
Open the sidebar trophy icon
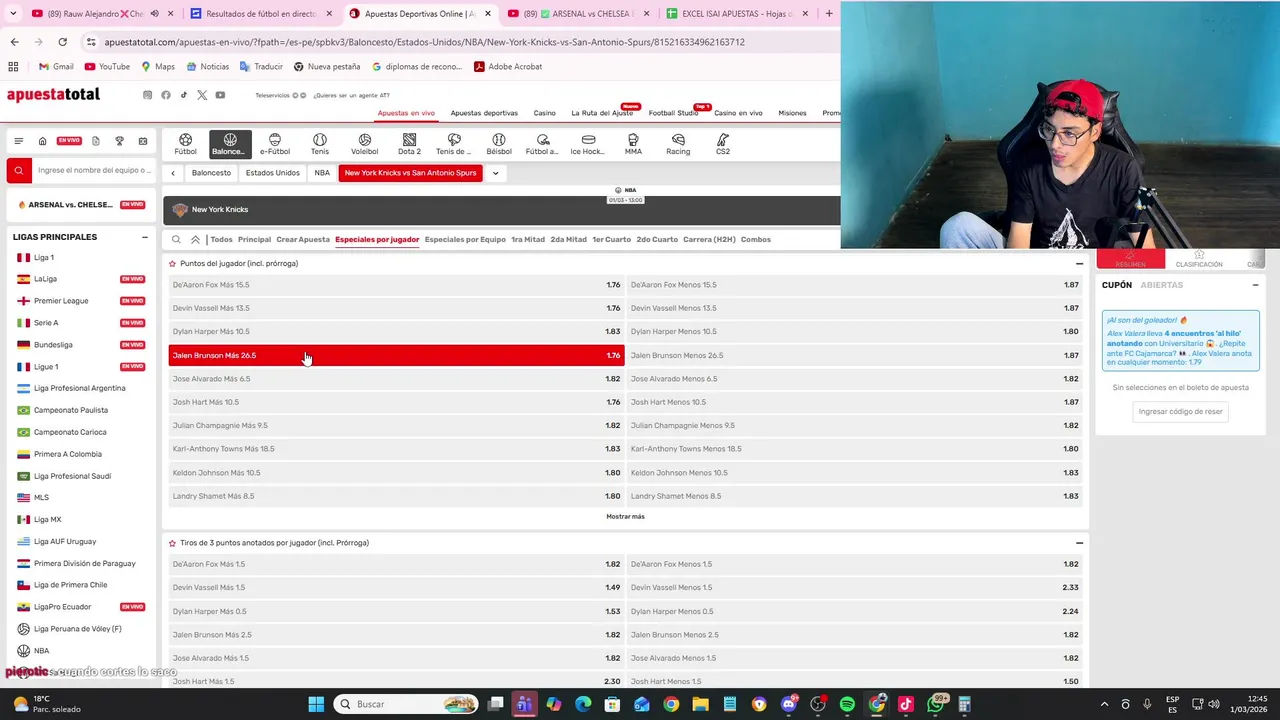click(x=119, y=141)
